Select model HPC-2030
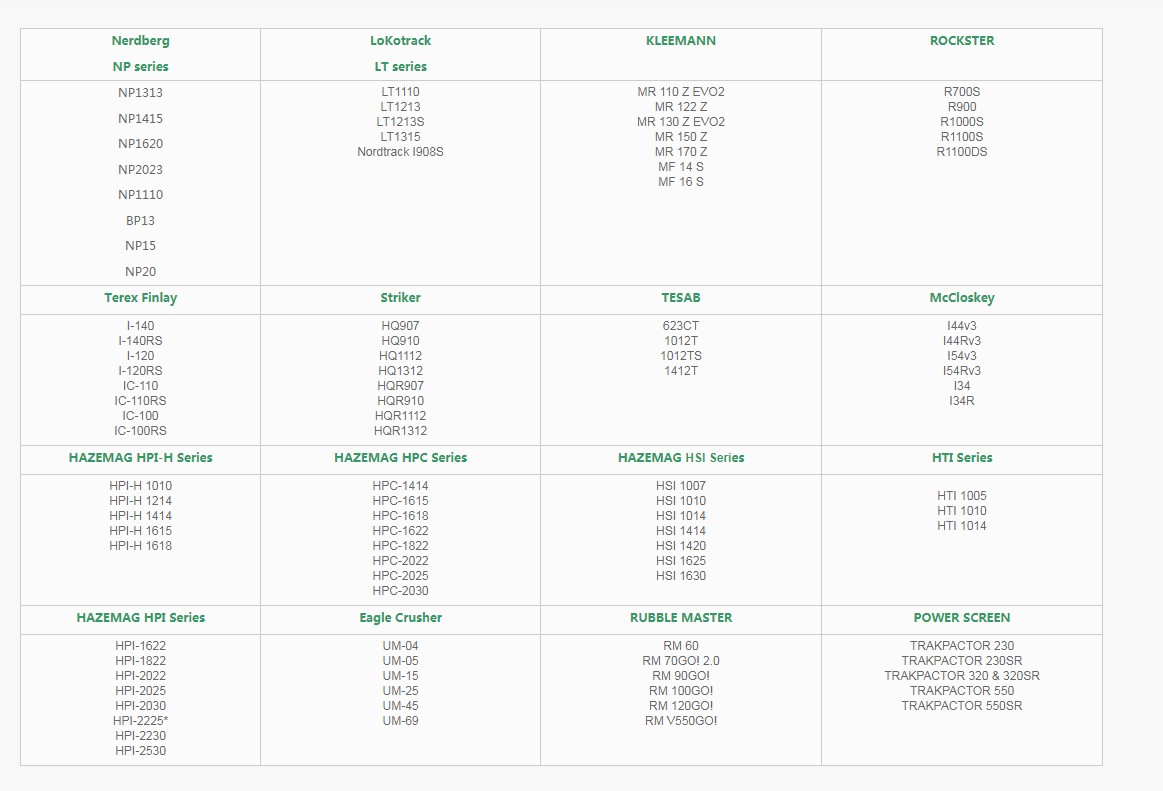Viewport: 1163px width, 791px height. (401, 591)
